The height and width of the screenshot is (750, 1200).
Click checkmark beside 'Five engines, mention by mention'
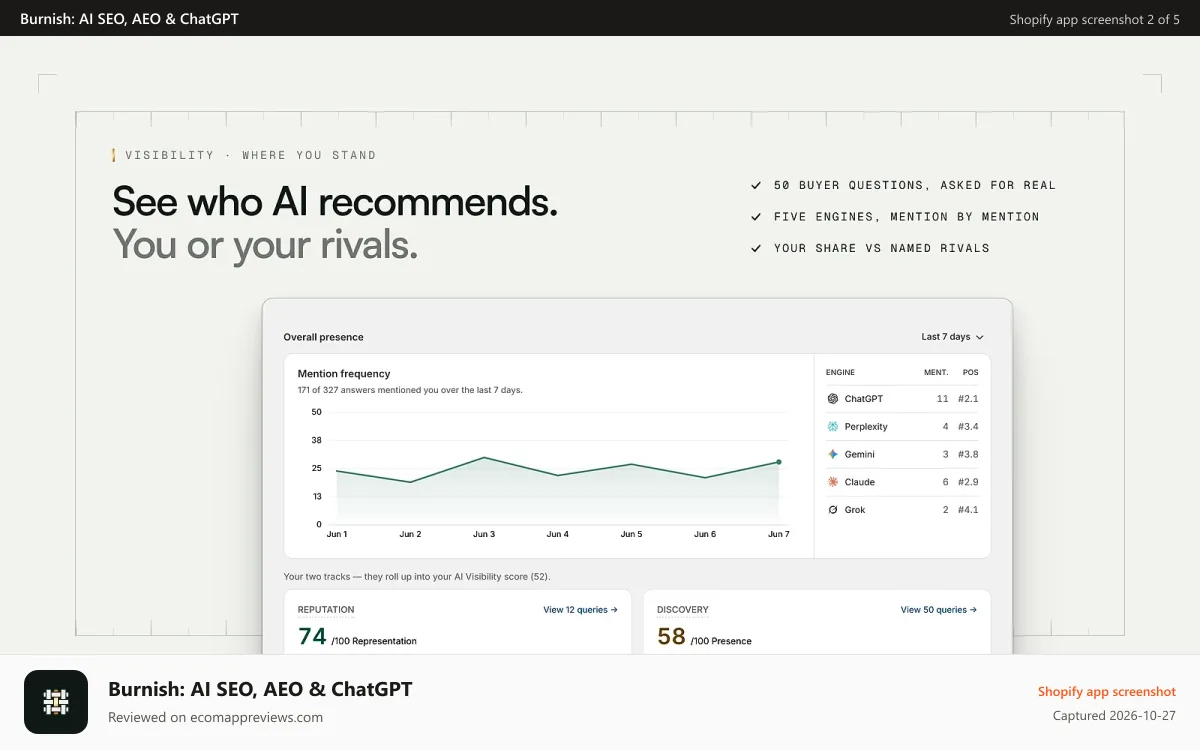click(x=756, y=216)
